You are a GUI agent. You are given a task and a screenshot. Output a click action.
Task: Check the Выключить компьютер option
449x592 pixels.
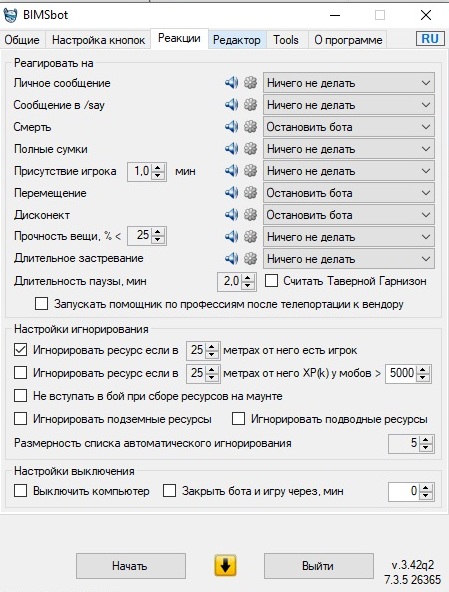(20, 491)
